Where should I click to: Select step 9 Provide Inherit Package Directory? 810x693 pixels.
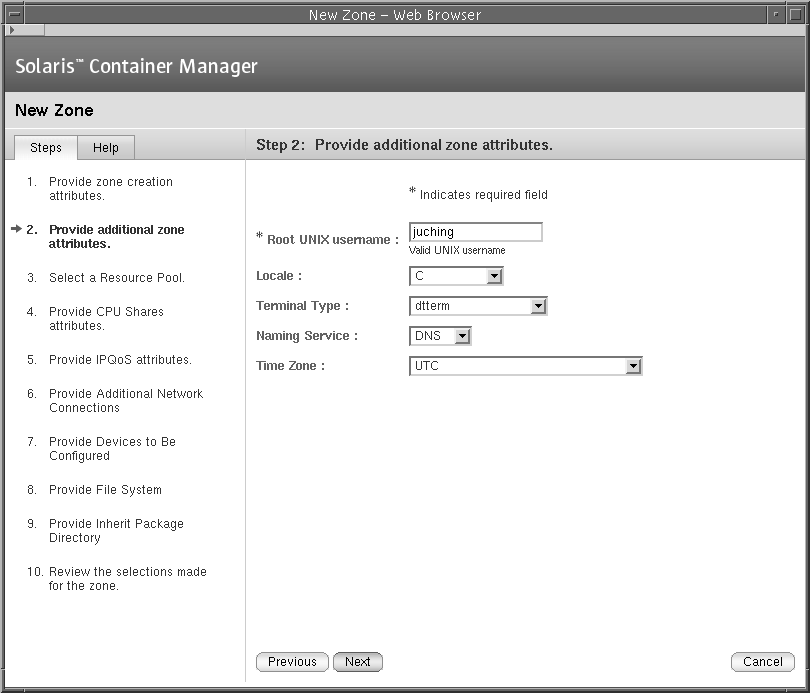coord(116,531)
